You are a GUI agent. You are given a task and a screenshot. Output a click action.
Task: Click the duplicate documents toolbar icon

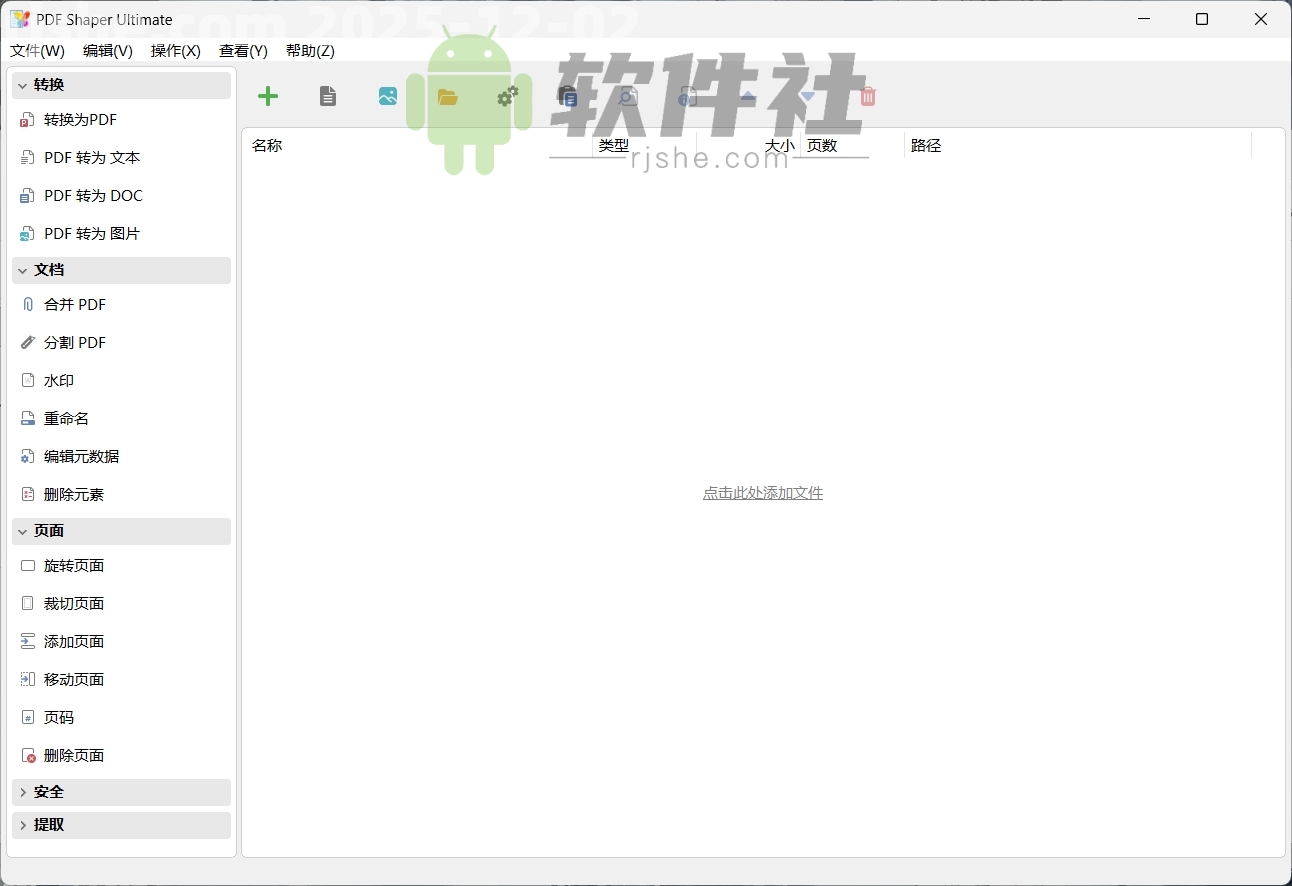(568, 96)
